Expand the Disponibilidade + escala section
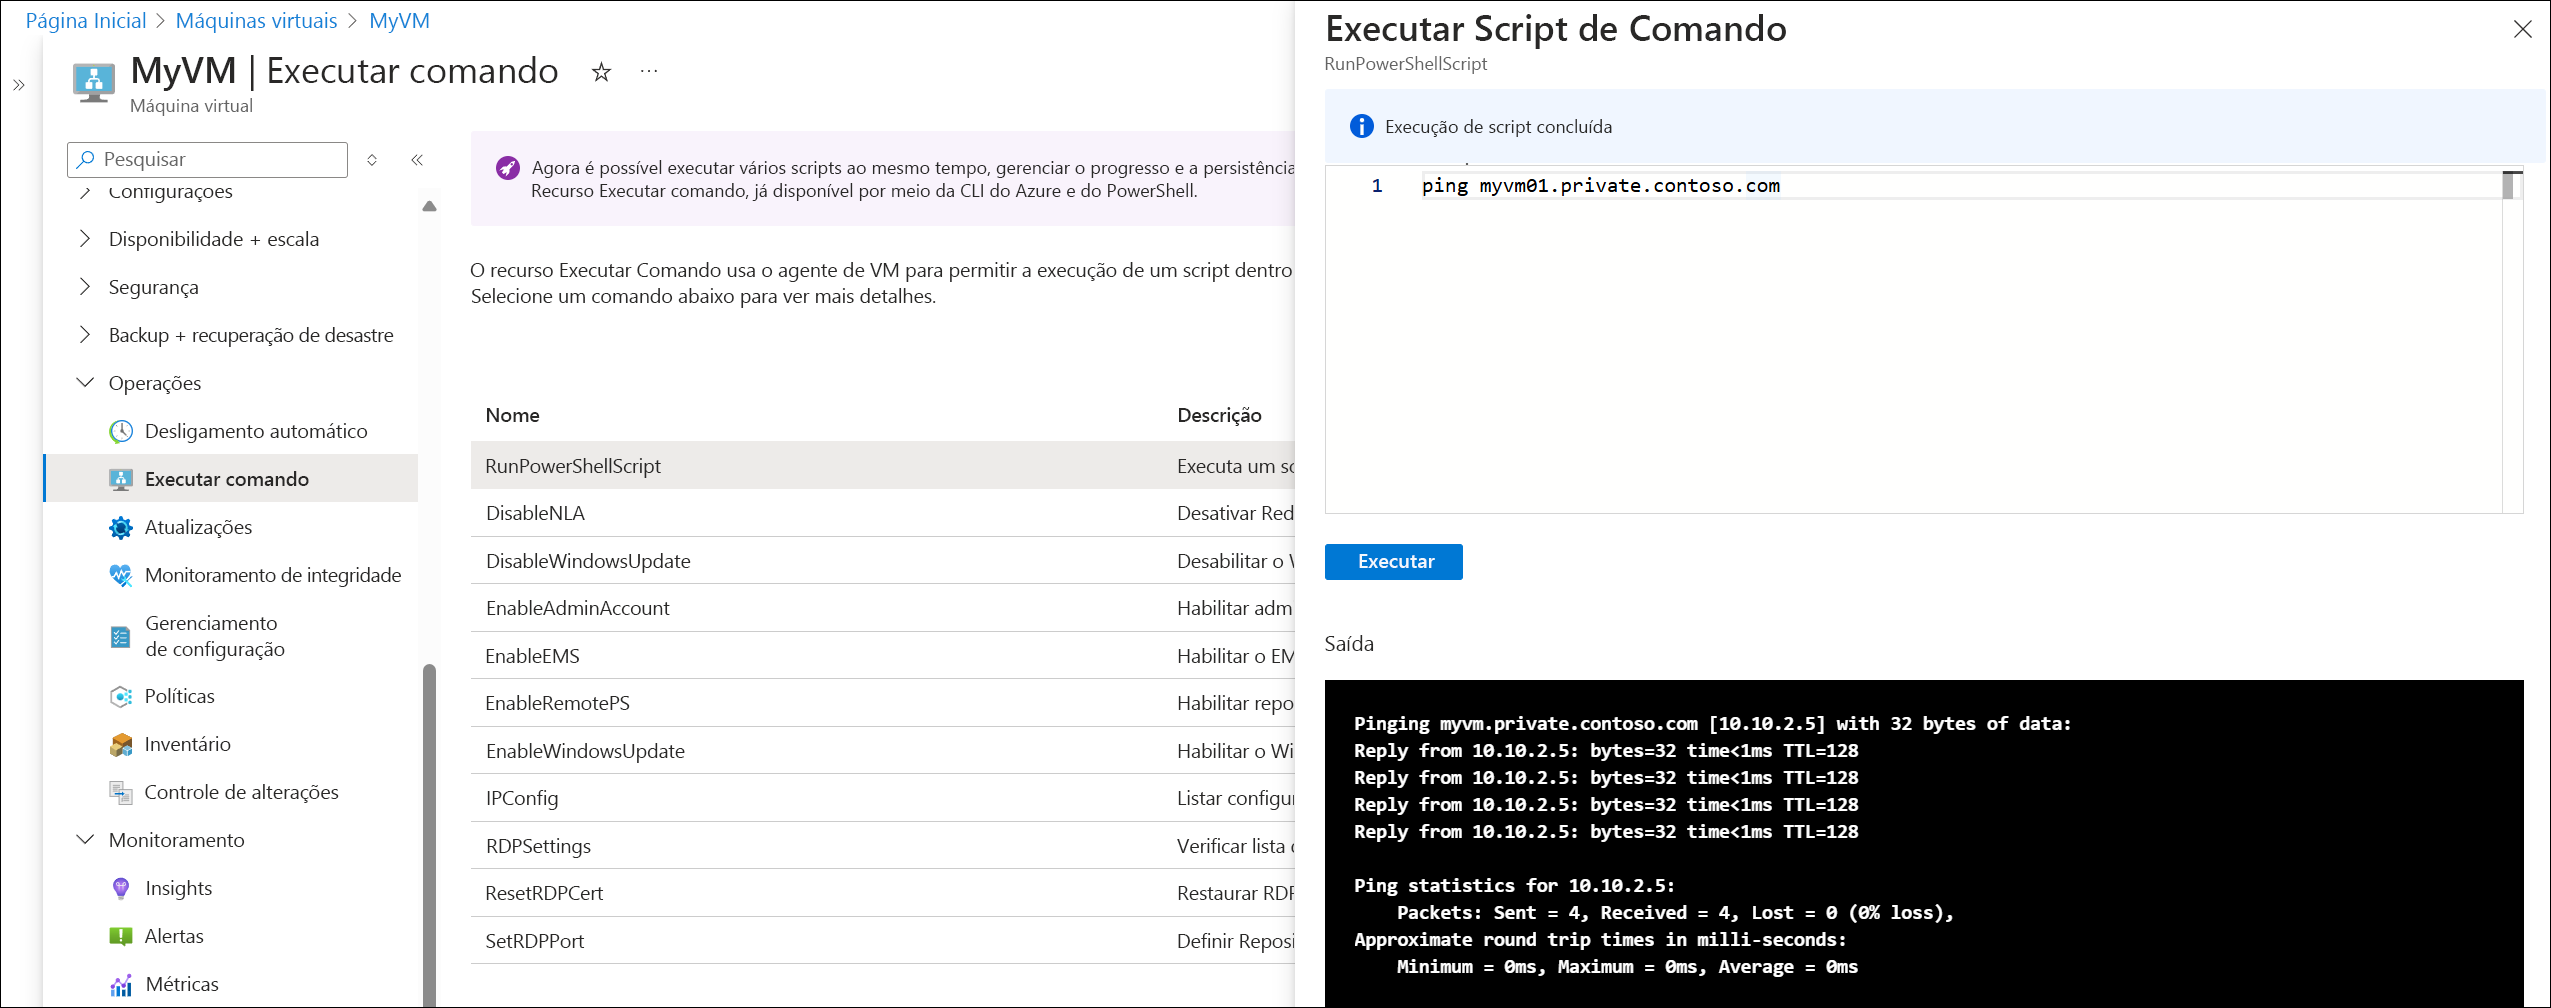The height and width of the screenshot is (1008, 2551). coord(86,239)
